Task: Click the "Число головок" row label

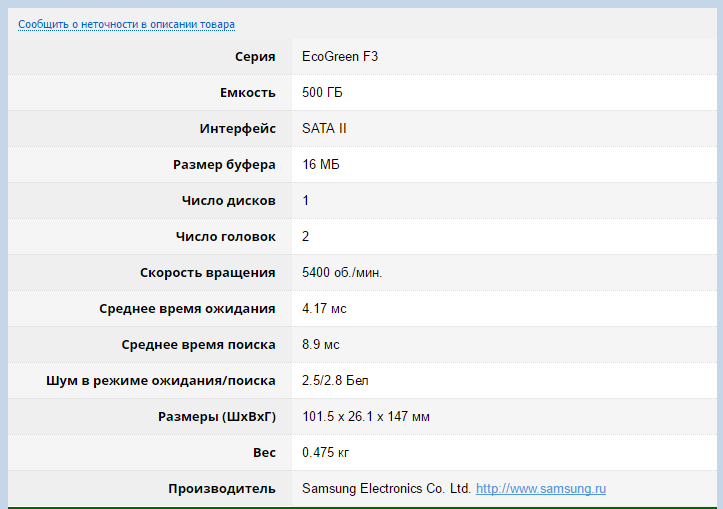Action: click(x=225, y=236)
